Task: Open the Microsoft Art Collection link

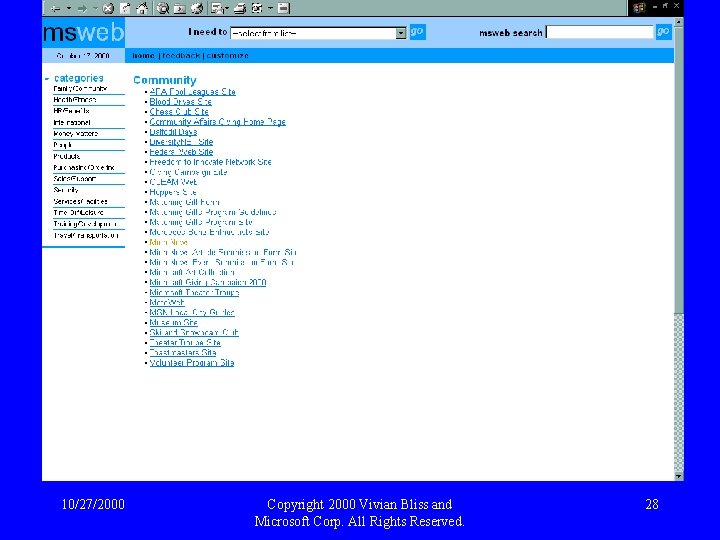Action: (192, 272)
